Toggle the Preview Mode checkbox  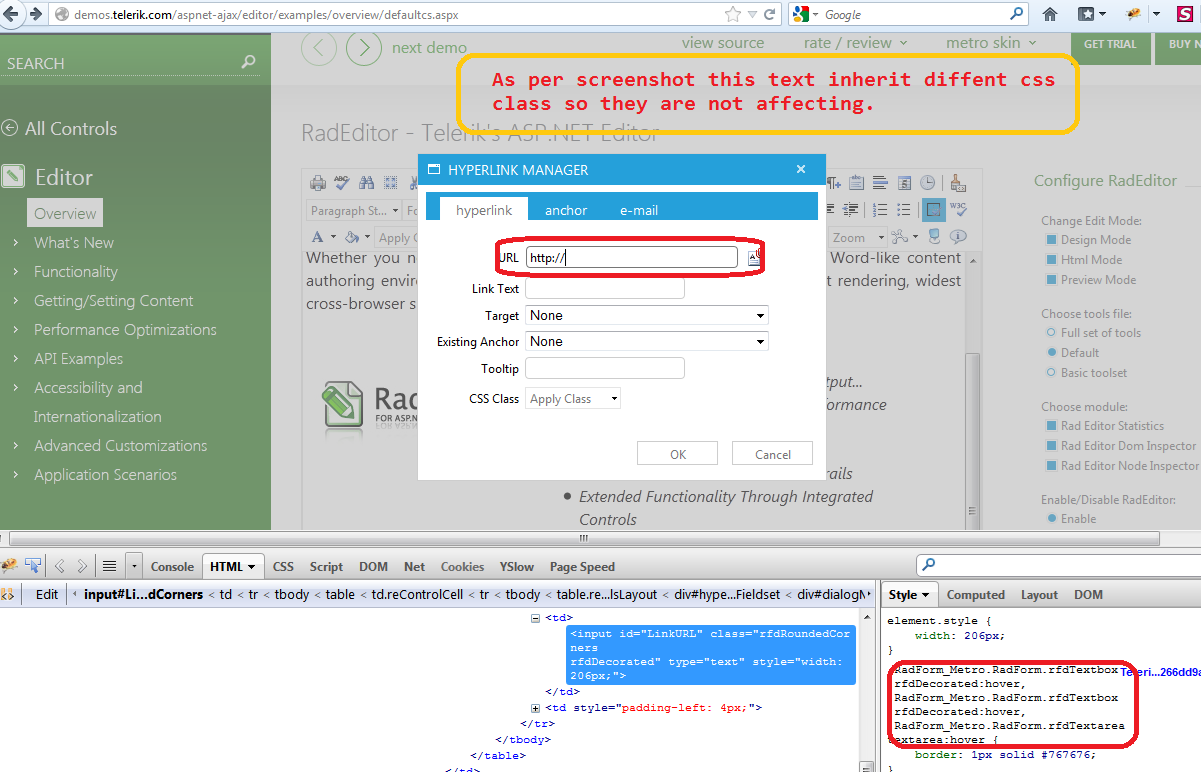[x=1051, y=280]
